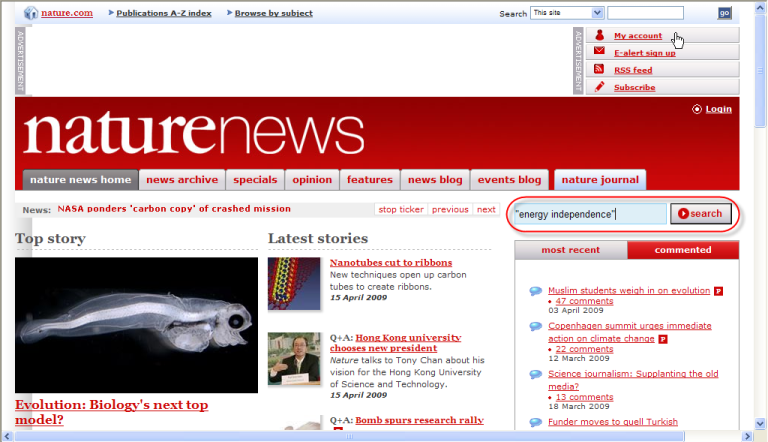Click previous in the news ticker
The image size is (768, 442).
pos(450,210)
